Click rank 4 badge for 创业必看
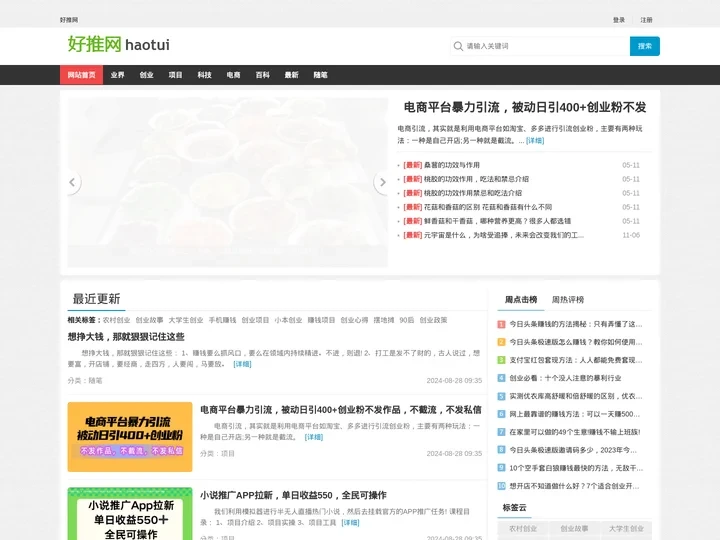The width and height of the screenshot is (720, 540). 501,378
